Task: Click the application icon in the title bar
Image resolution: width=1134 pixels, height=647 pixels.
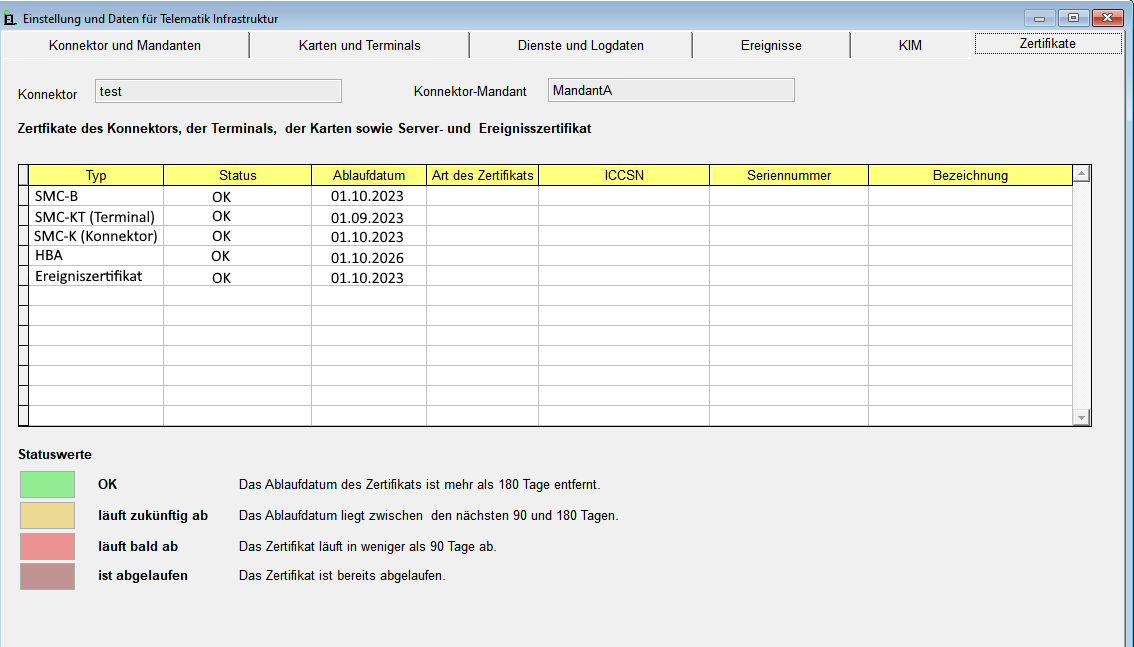Action: 12,16
